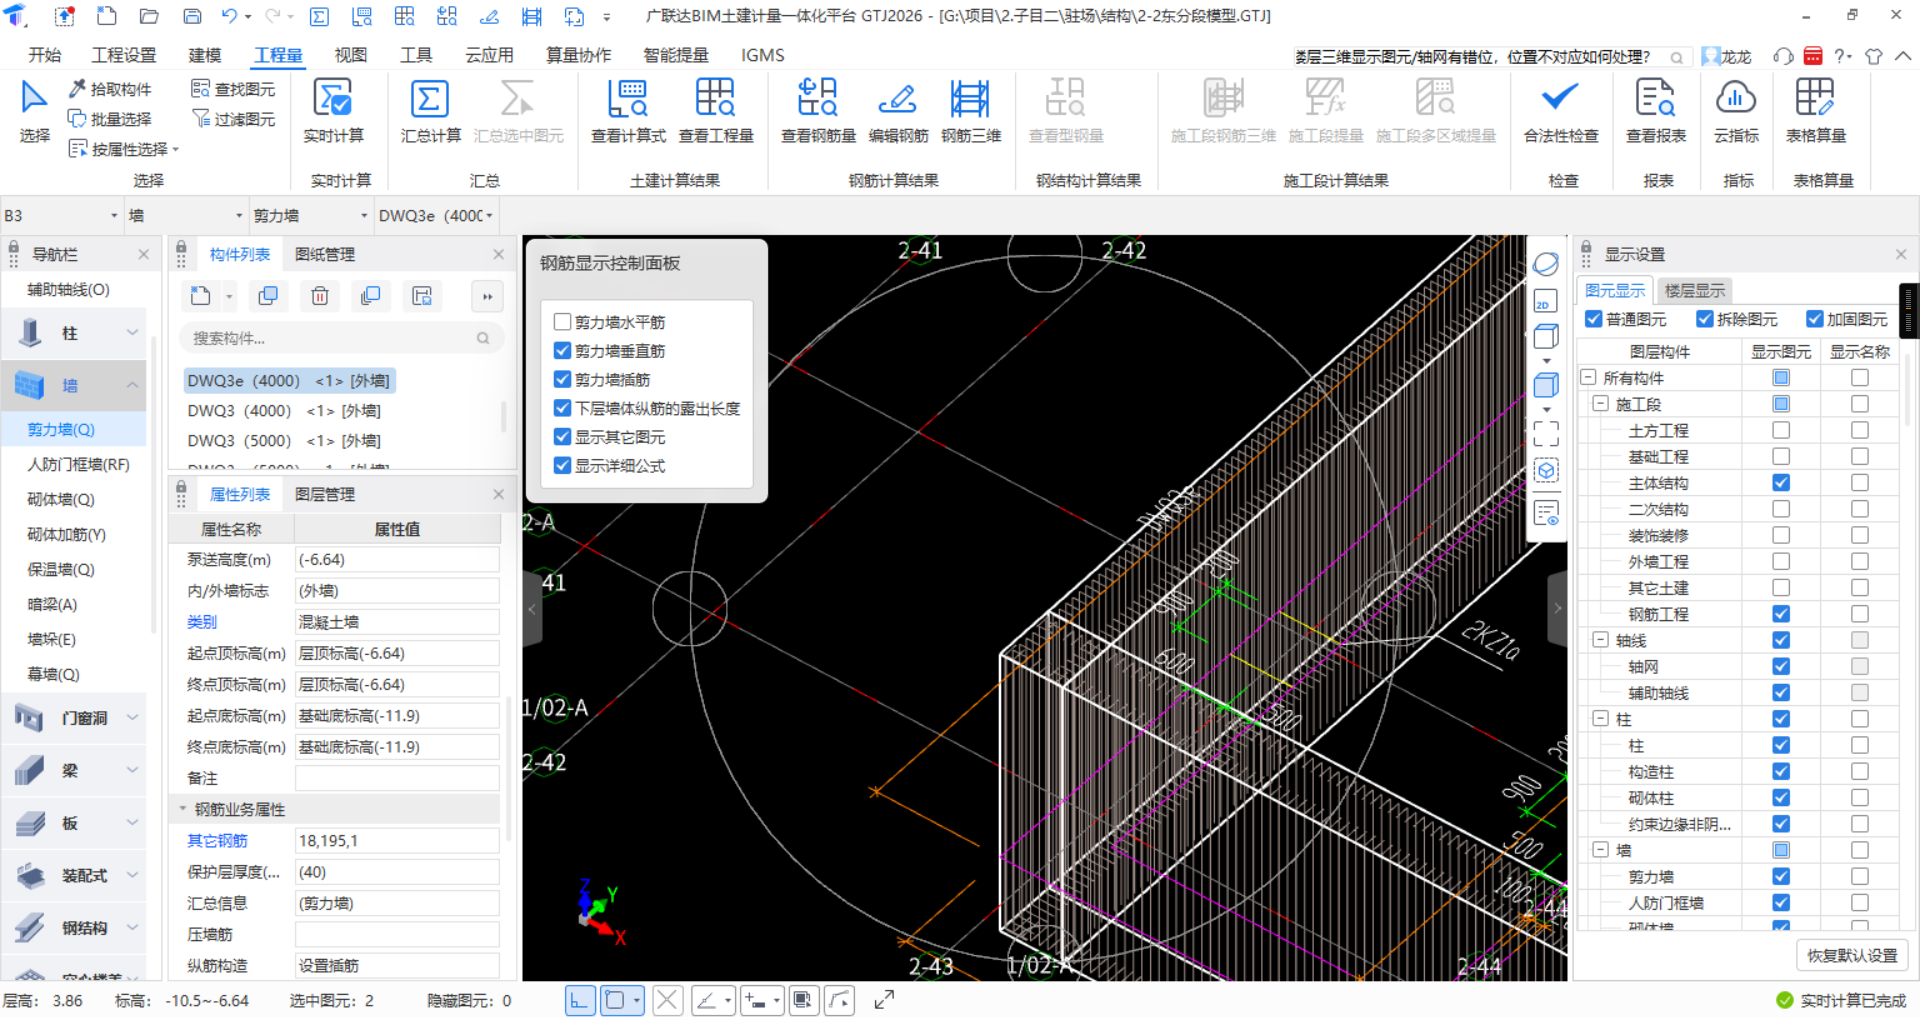
Task: Check 土方工程 显示图元 box
Action: [x=1781, y=430]
